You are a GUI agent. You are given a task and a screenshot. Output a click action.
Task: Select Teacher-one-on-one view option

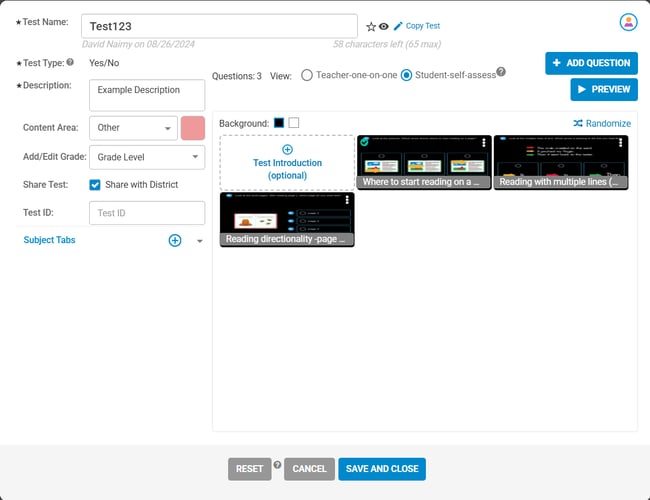[307, 75]
